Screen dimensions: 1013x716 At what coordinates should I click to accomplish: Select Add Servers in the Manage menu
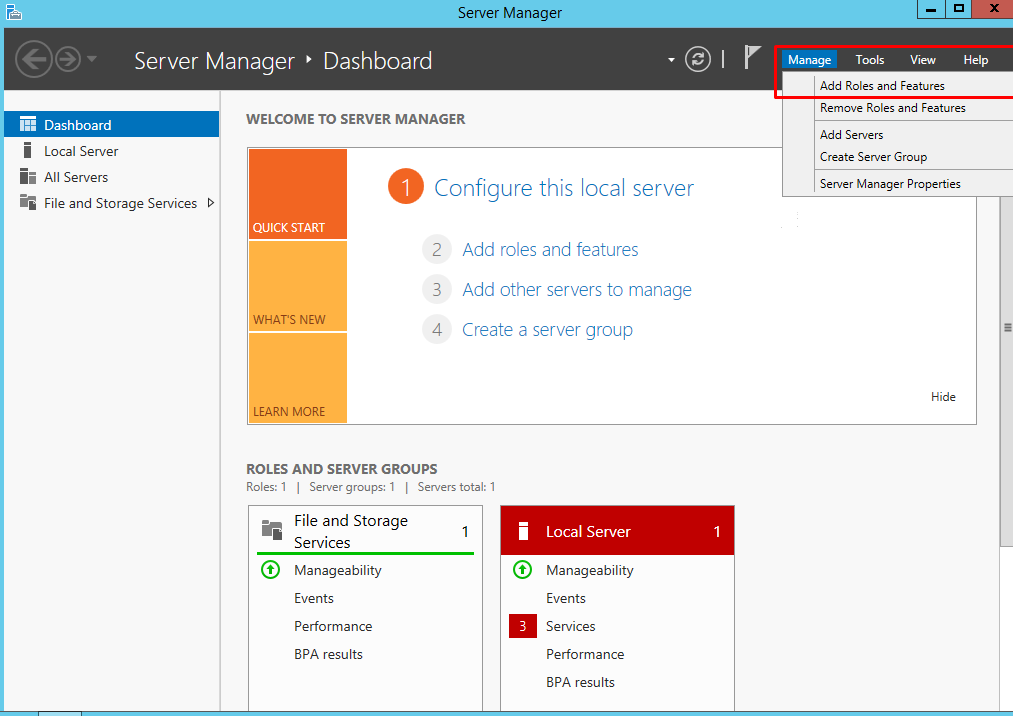coord(898,135)
